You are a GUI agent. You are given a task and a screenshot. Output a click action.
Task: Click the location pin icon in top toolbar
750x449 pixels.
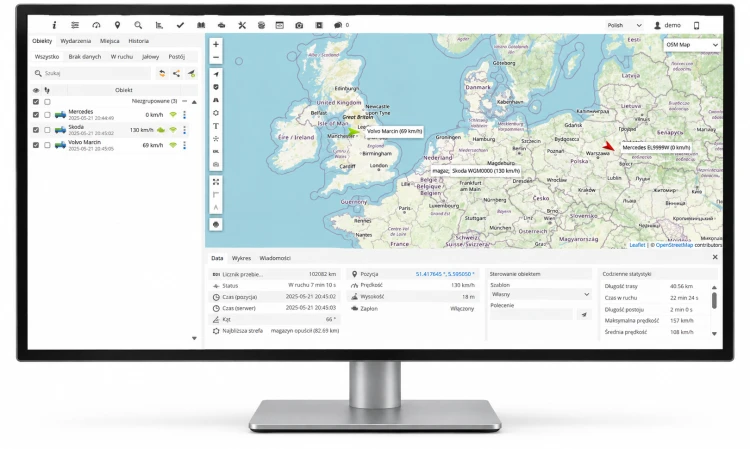pos(117,25)
